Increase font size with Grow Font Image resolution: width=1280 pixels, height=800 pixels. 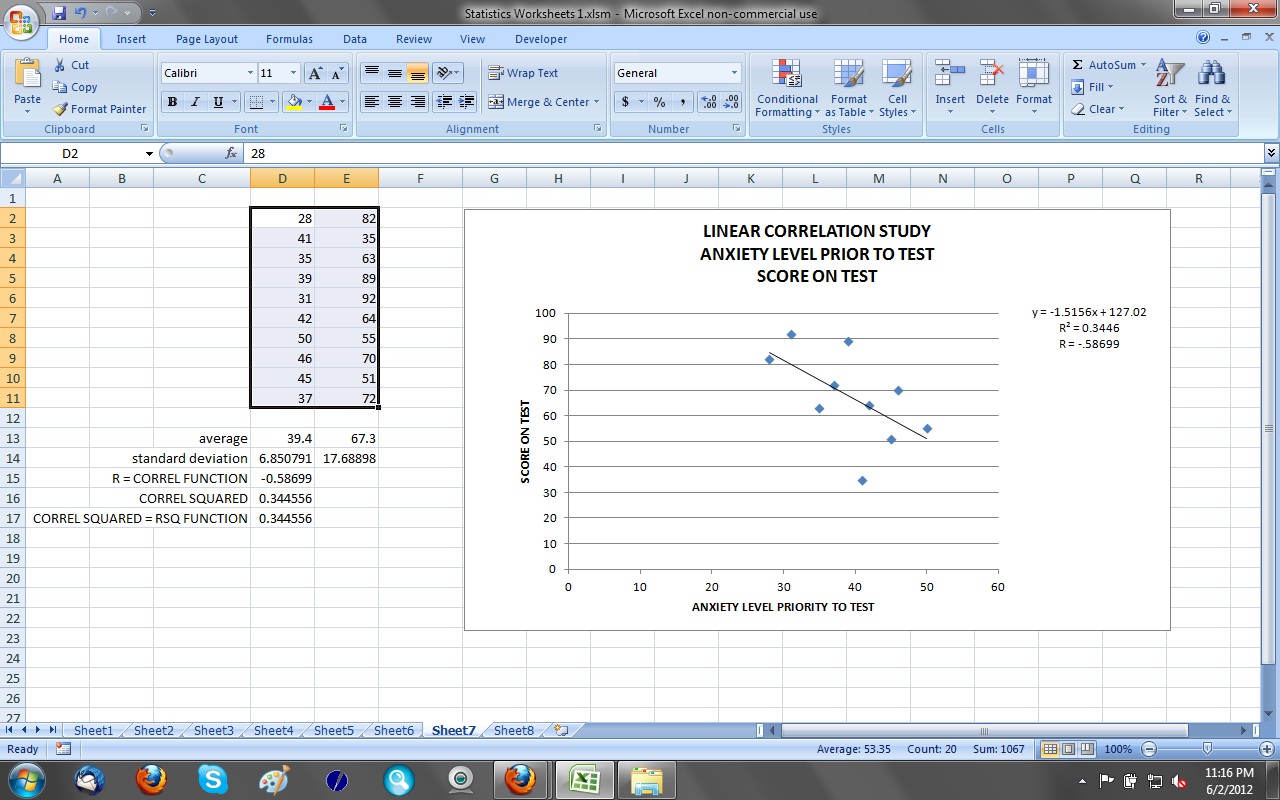pos(315,73)
